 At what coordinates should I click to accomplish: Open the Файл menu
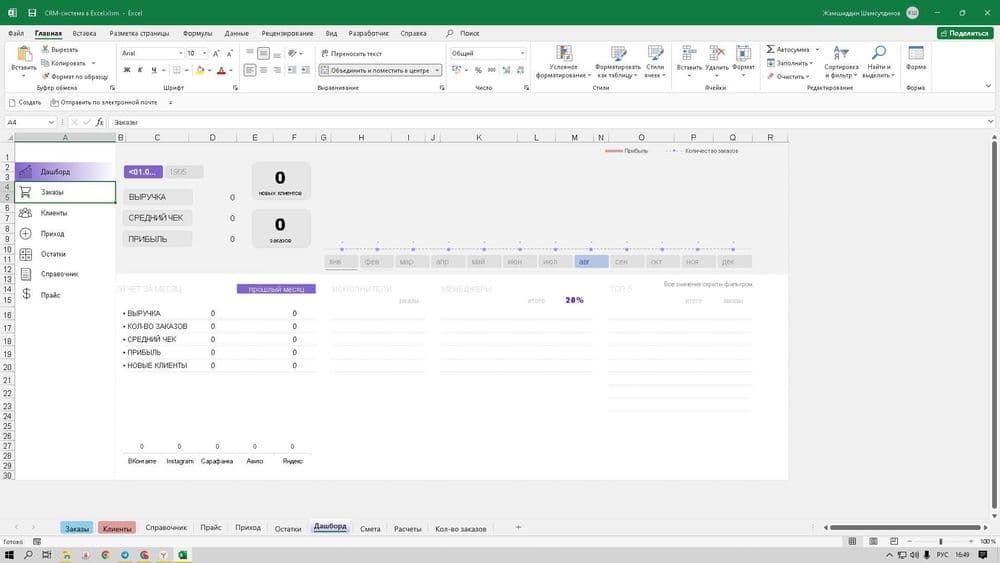point(16,33)
